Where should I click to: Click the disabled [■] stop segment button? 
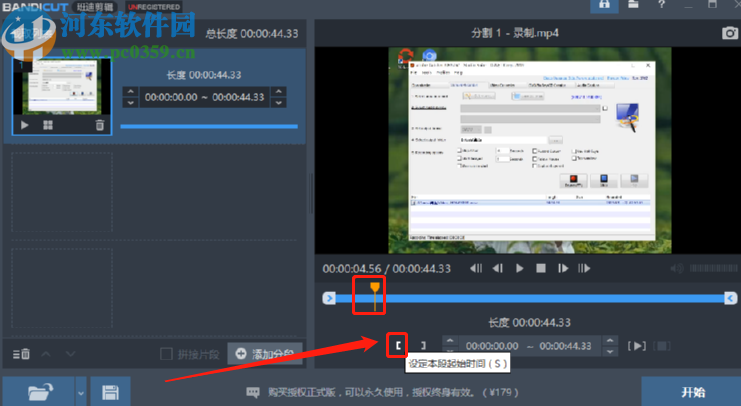(662, 346)
